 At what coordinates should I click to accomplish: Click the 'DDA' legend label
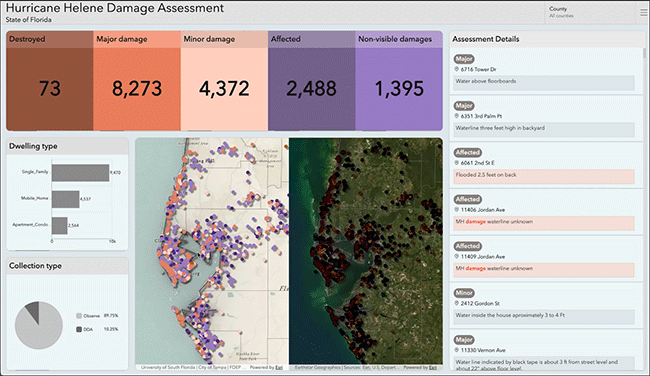coord(88,329)
